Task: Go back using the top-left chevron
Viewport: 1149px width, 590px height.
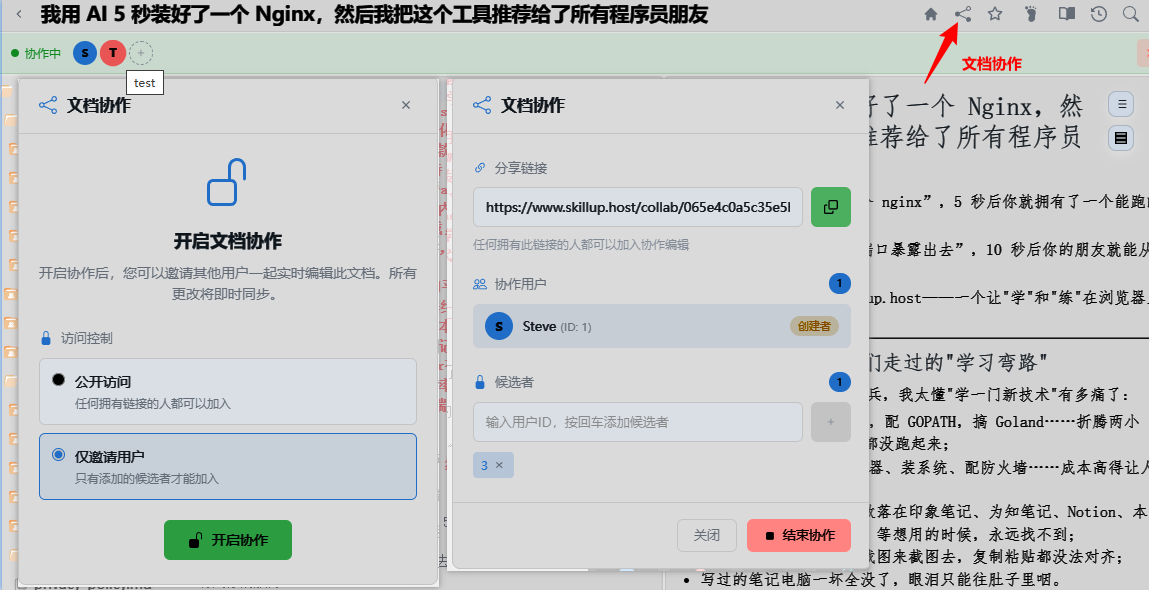Action: point(18,14)
